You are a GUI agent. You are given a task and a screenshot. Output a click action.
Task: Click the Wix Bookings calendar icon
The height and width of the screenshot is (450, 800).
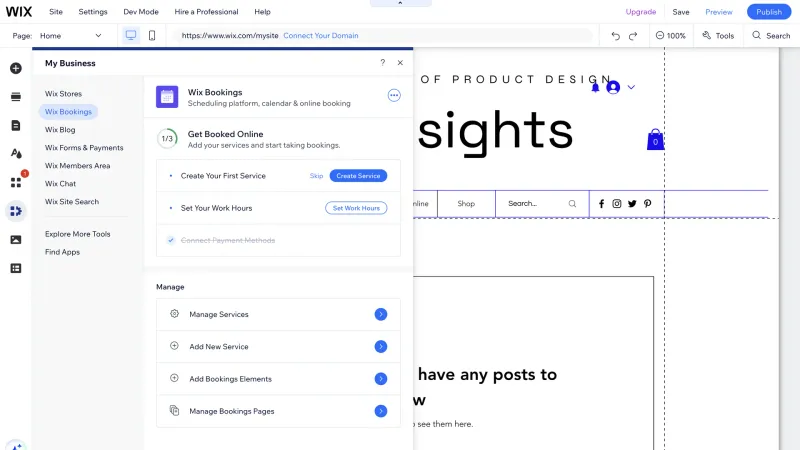coord(167,97)
